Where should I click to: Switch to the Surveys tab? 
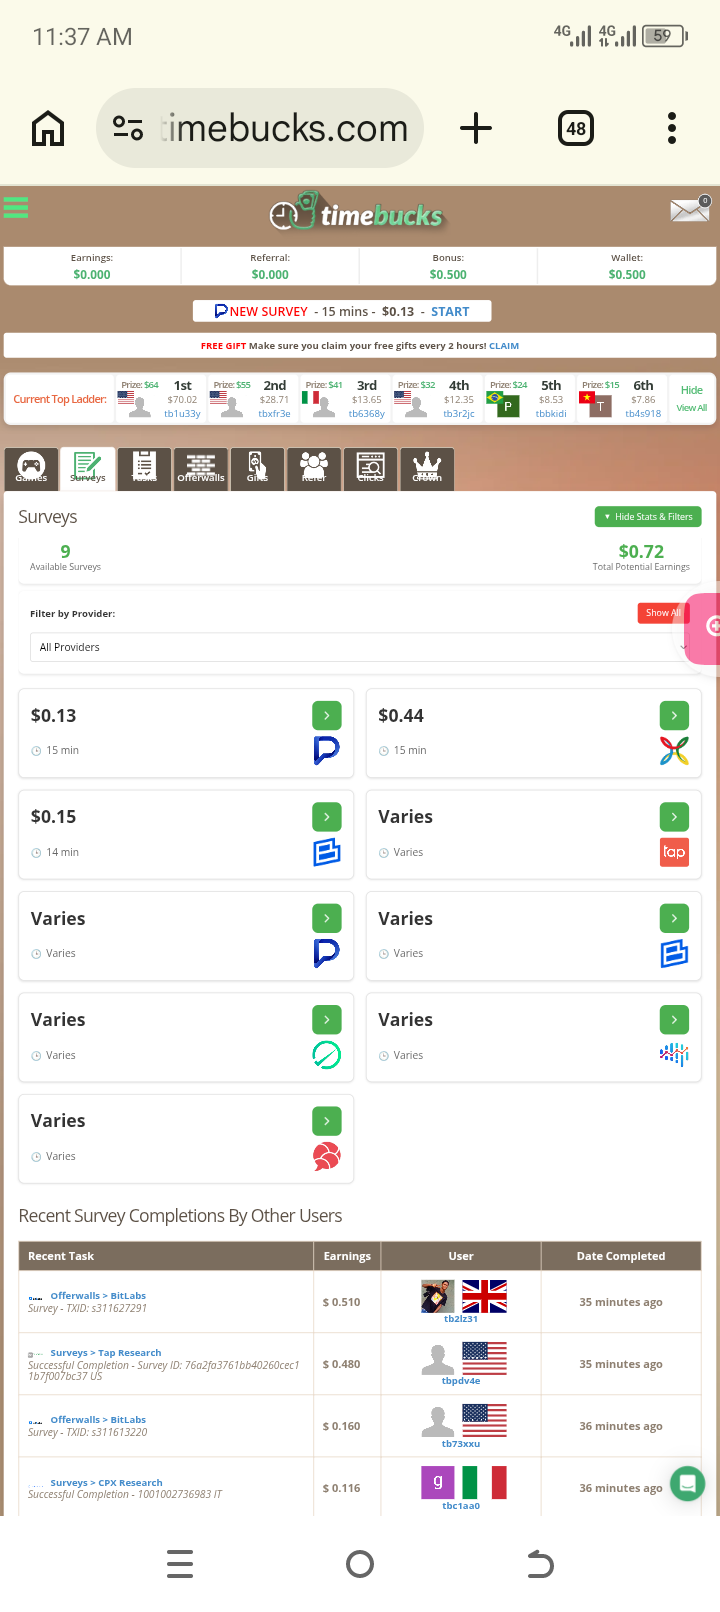(88, 468)
